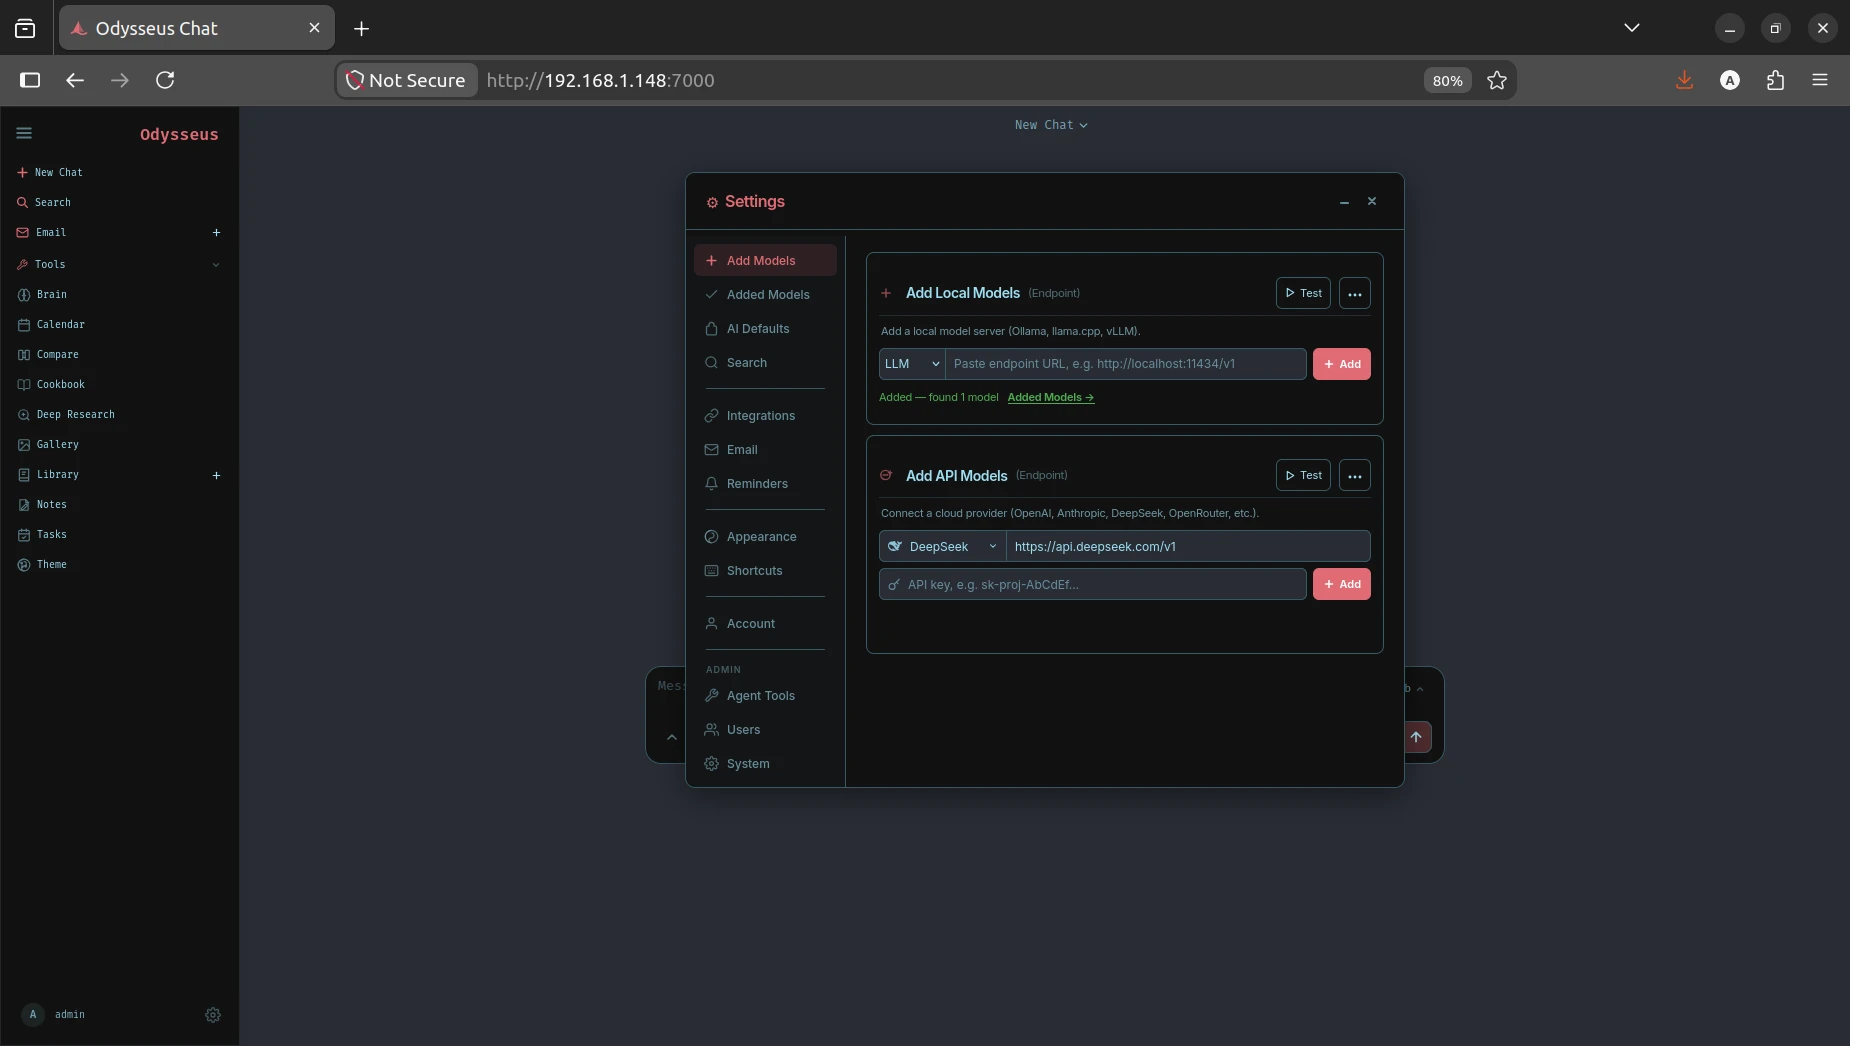This screenshot has width=1850, height=1046.
Task: Open Appearance settings tab
Action: (x=765, y=536)
